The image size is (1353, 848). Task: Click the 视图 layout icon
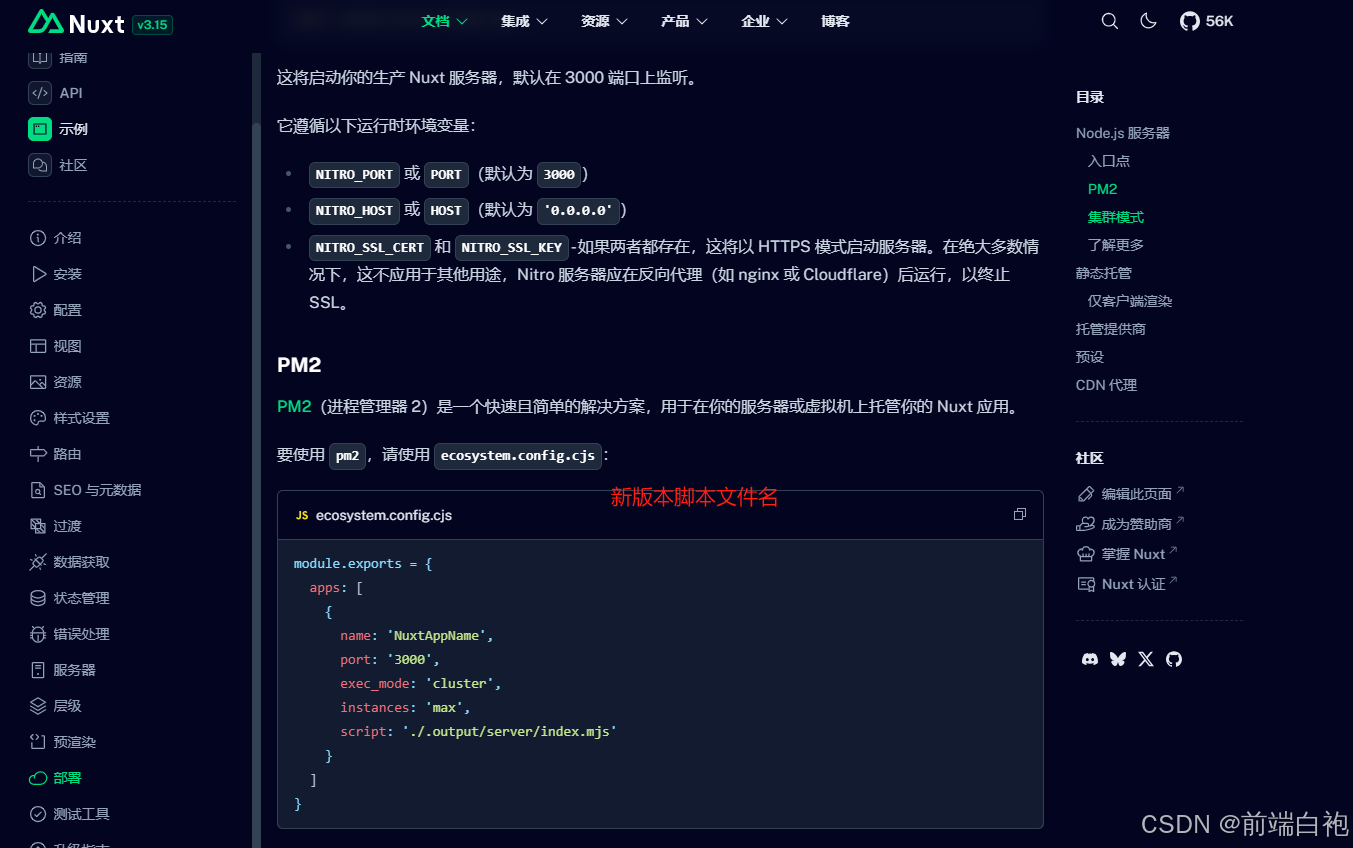coord(38,346)
